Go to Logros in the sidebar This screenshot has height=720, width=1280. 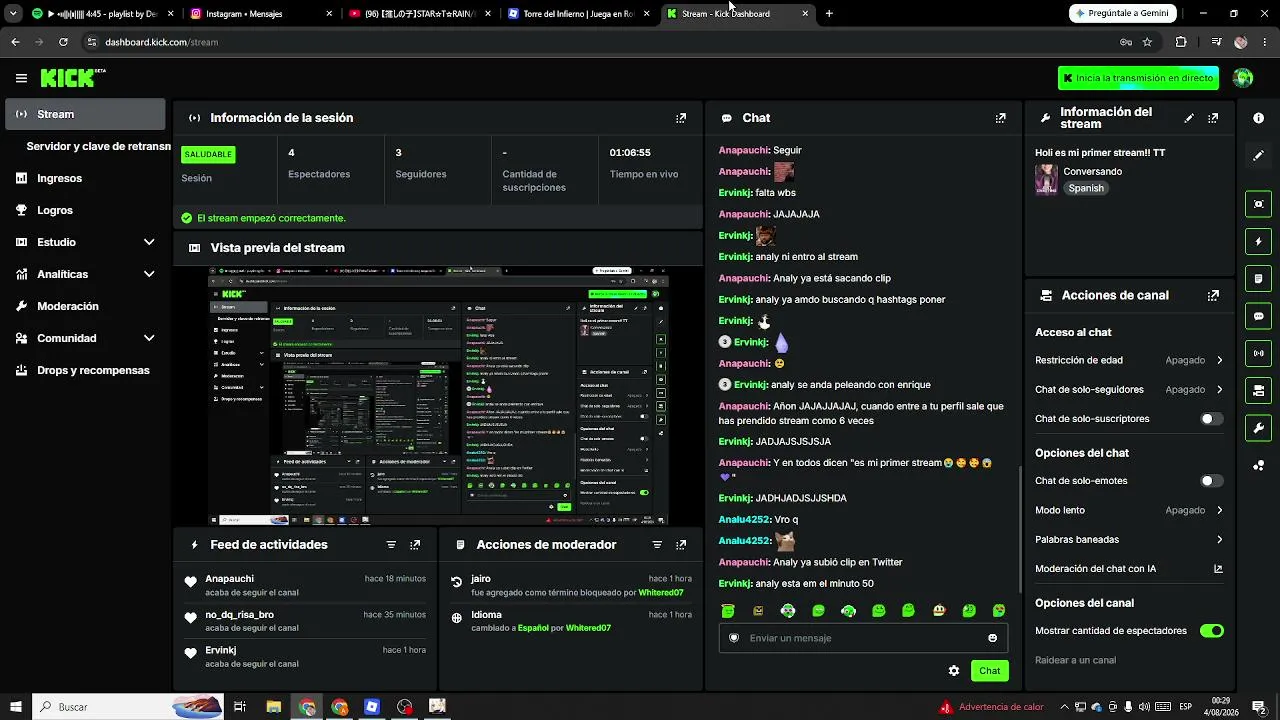click(x=85, y=210)
